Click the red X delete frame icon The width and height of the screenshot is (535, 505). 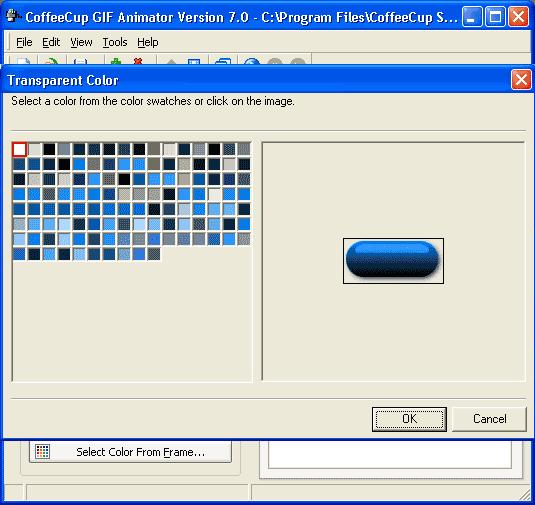(x=138, y=61)
